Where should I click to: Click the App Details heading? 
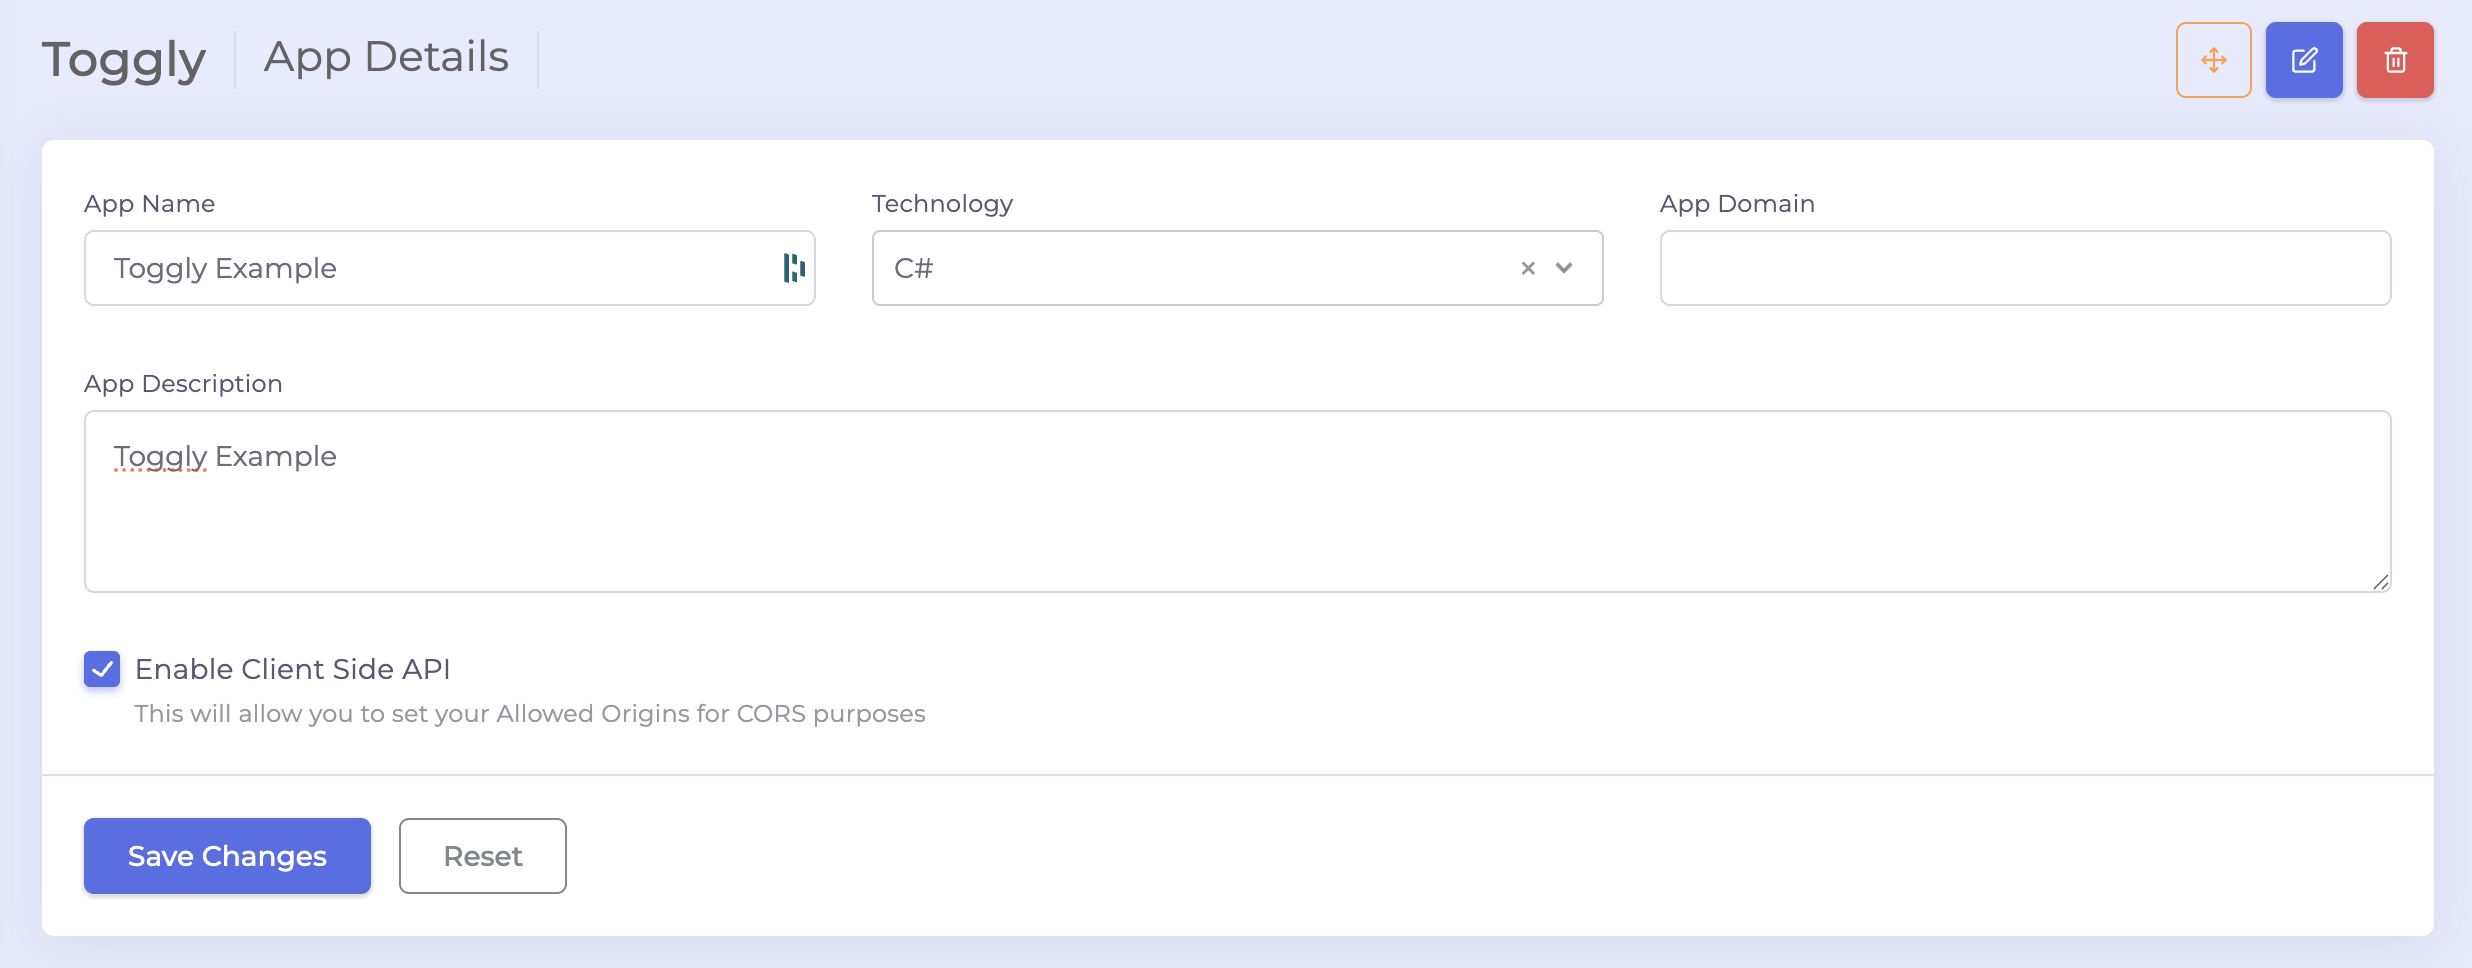pyautogui.click(x=386, y=57)
